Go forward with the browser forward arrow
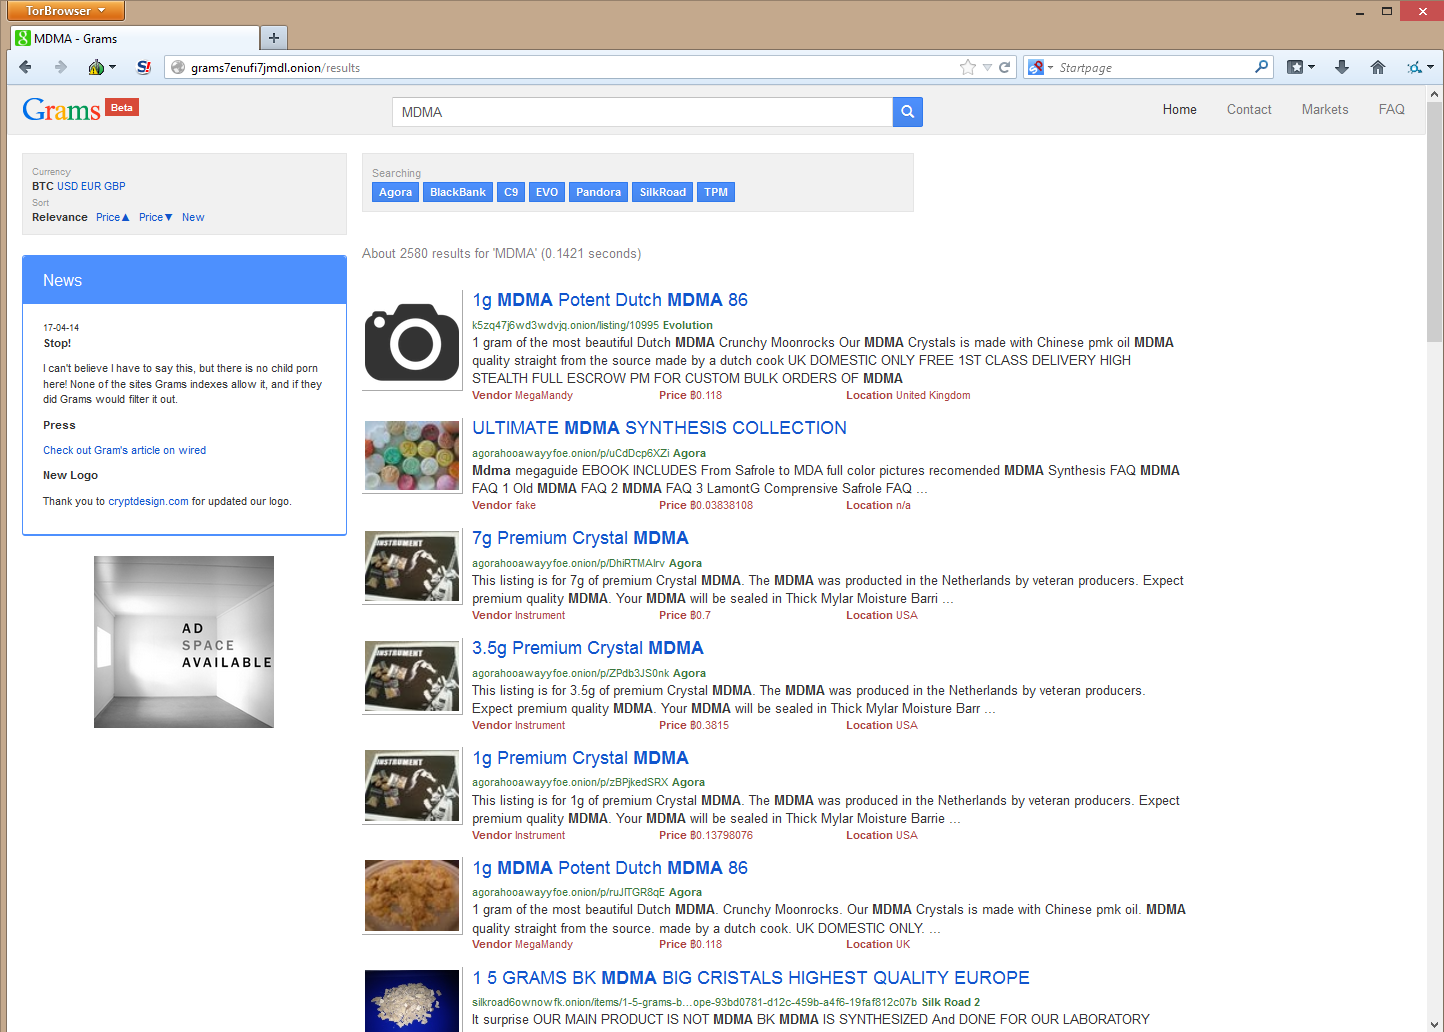The width and height of the screenshot is (1444, 1032). (x=60, y=67)
